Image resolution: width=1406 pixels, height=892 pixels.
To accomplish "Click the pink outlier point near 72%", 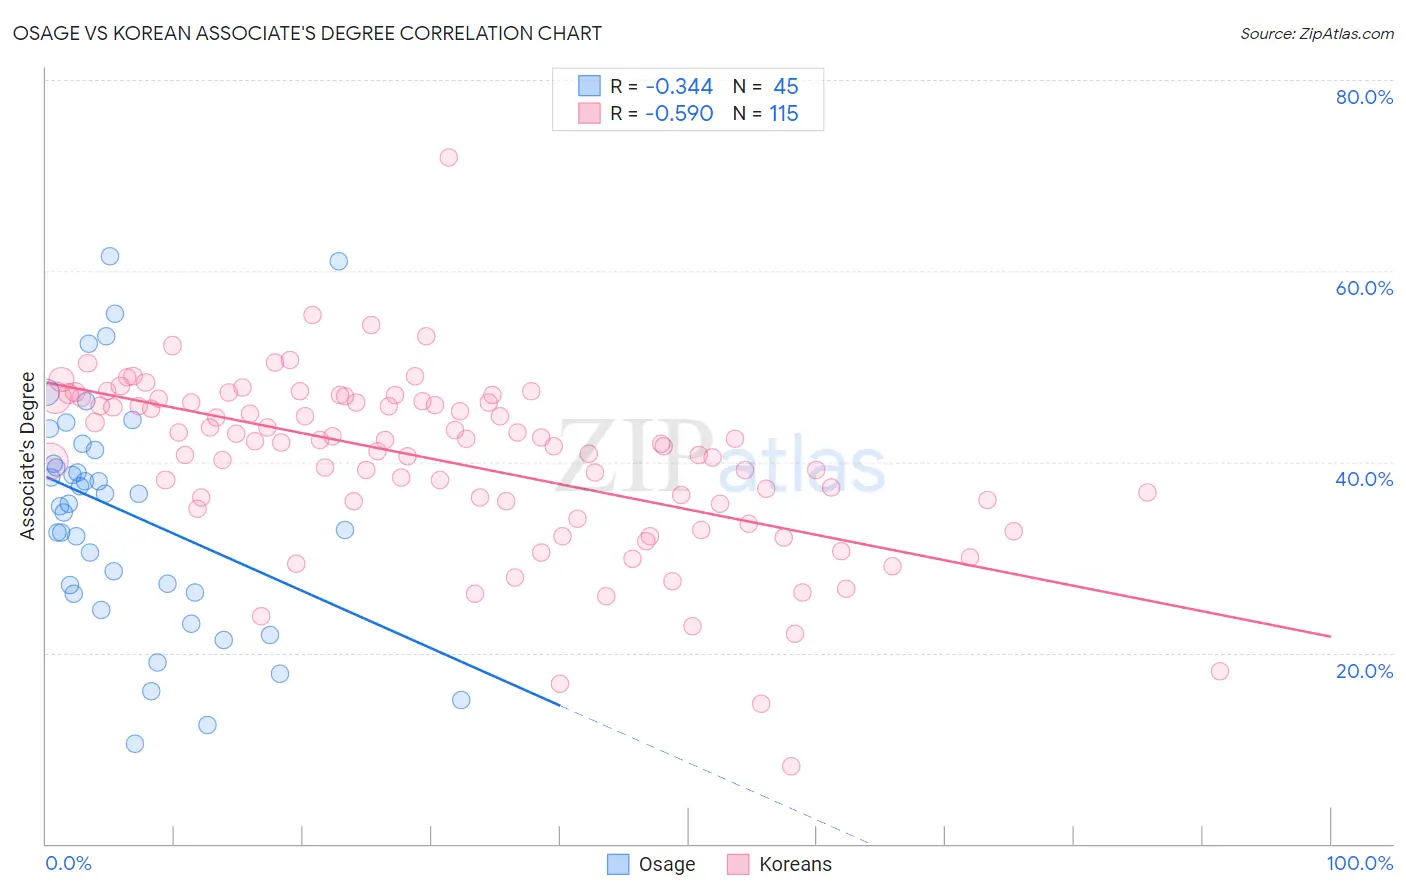I will tap(449, 157).
